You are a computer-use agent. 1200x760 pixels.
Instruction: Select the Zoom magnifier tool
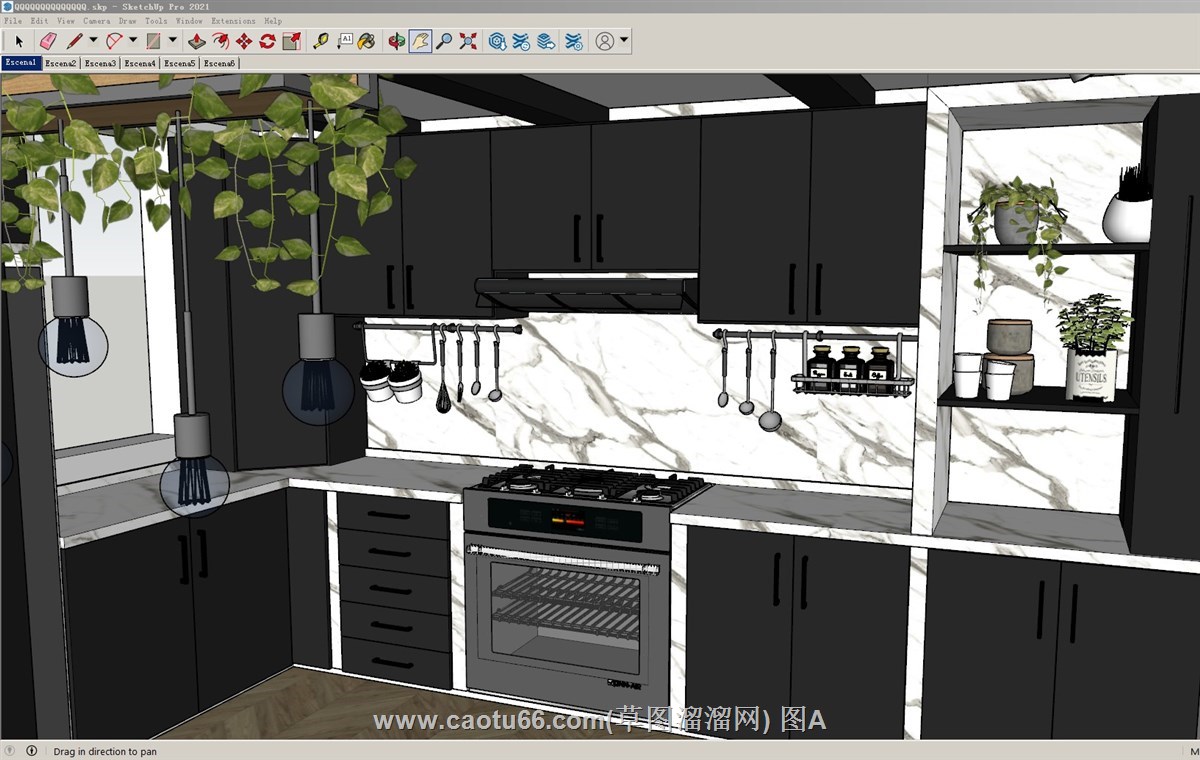pyautogui.click(x=444, y=41)
